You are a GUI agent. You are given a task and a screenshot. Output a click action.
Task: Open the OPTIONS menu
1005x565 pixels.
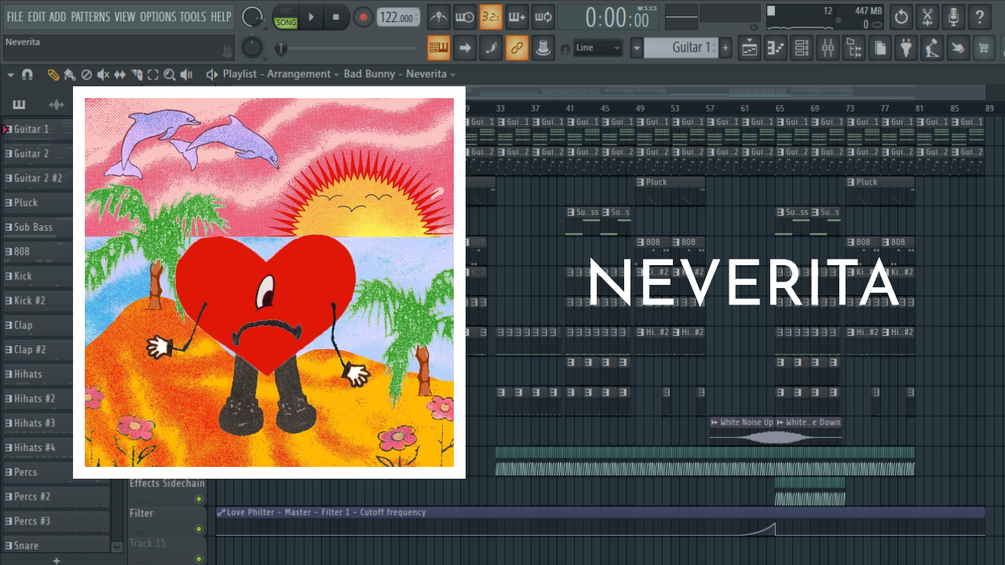click(x=158, y=17)
